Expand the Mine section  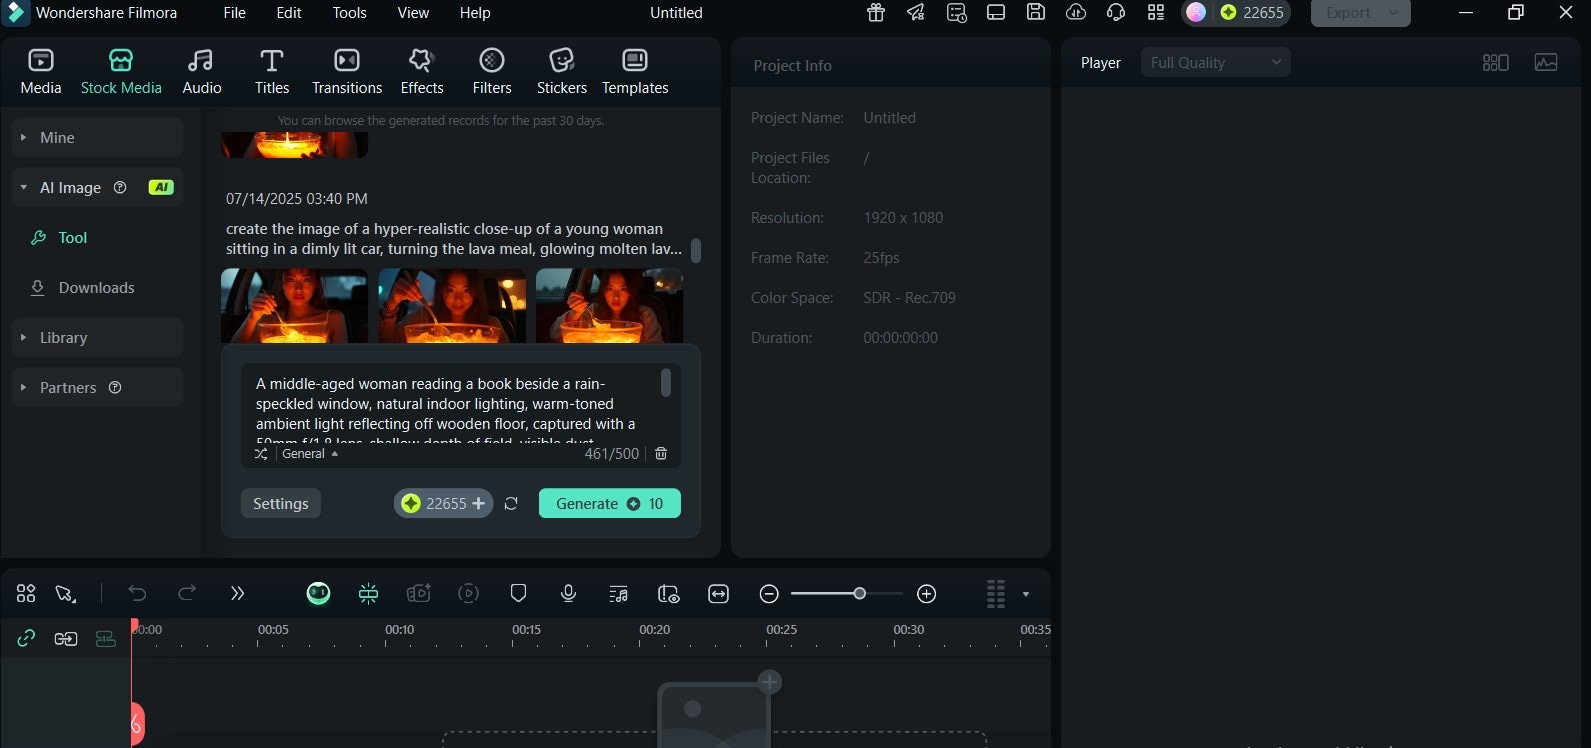pyautogui.click(x=97, y=137)
